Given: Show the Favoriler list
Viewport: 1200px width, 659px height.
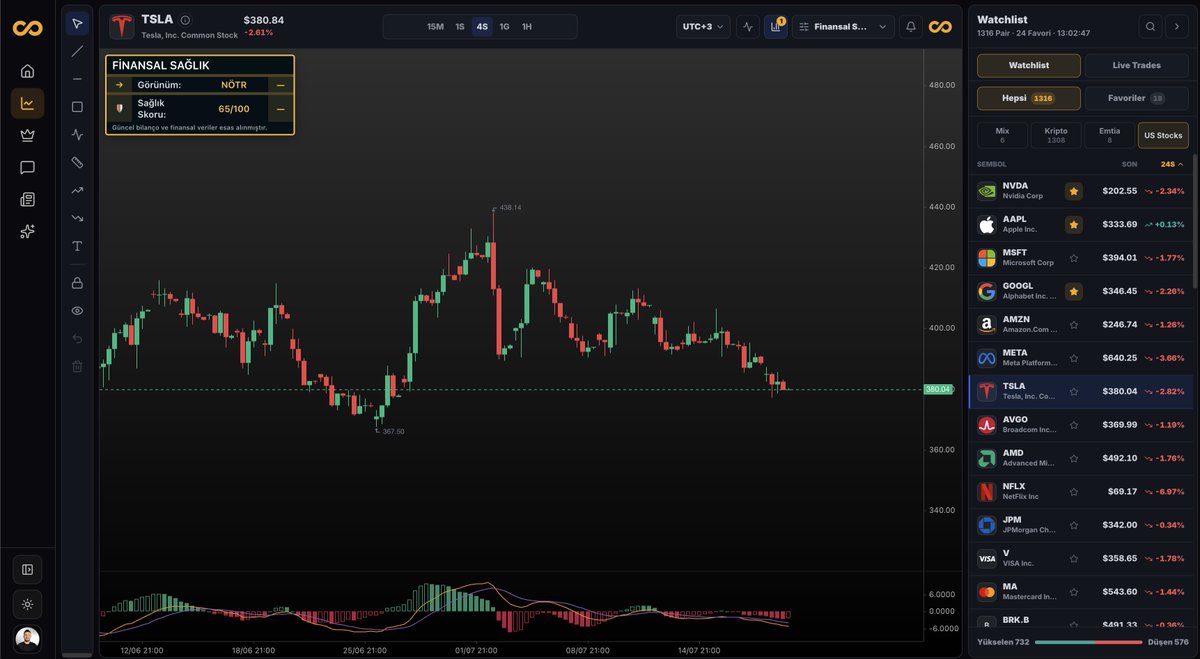Looking at the screenshot, I should pos(1136,98).
